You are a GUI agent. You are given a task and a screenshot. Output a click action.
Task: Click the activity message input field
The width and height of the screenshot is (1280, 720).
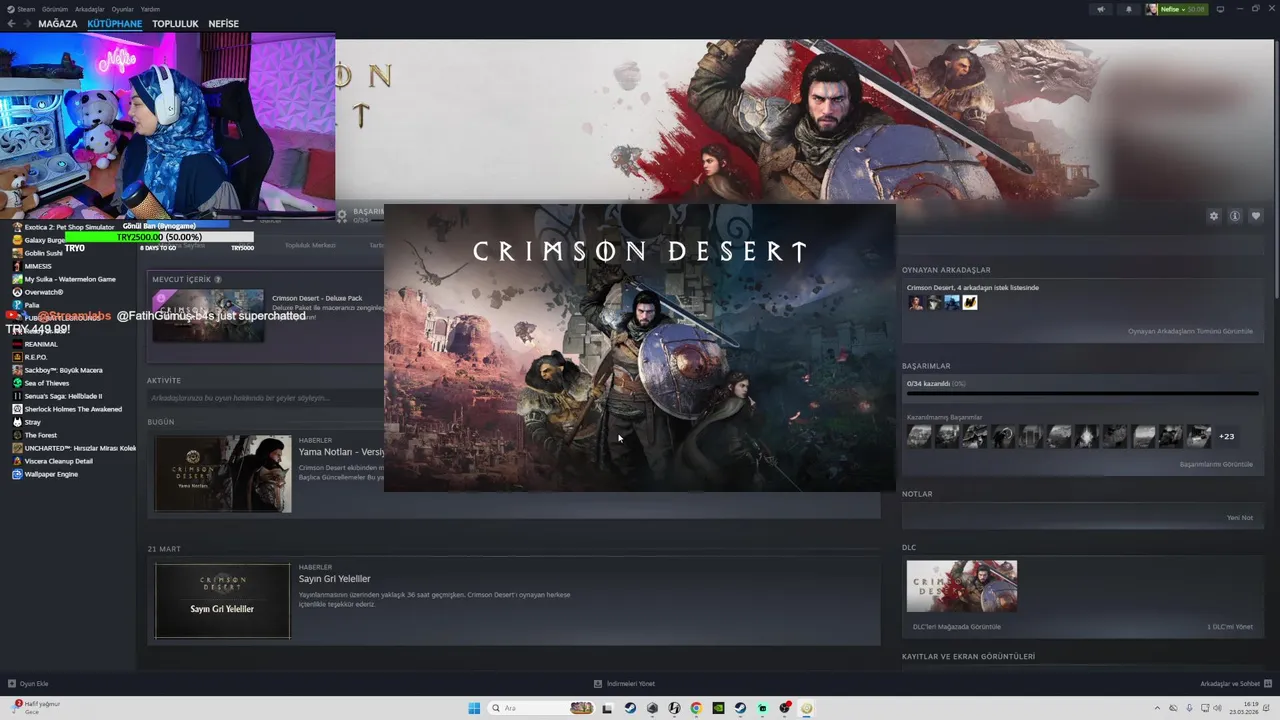tap(265, 398)
